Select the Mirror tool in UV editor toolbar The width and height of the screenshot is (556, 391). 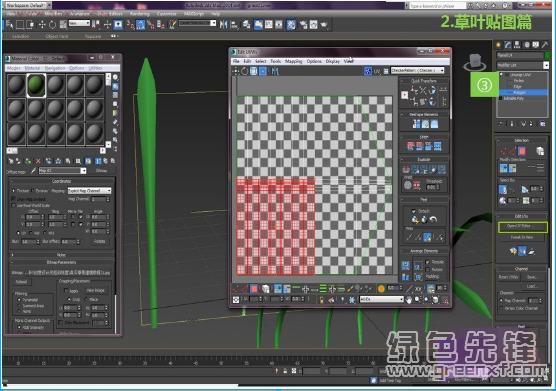[x=275, y=71]
